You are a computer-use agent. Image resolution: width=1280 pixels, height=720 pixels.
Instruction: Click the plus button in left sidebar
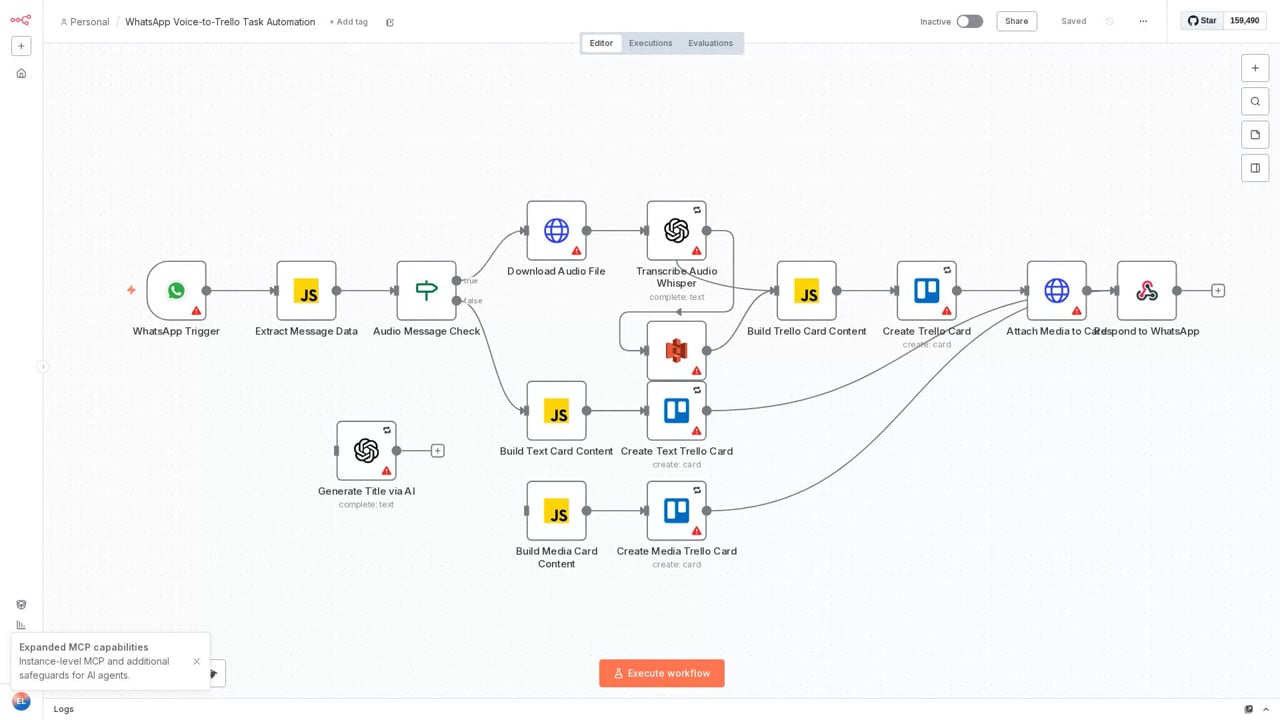coord(21,46)
